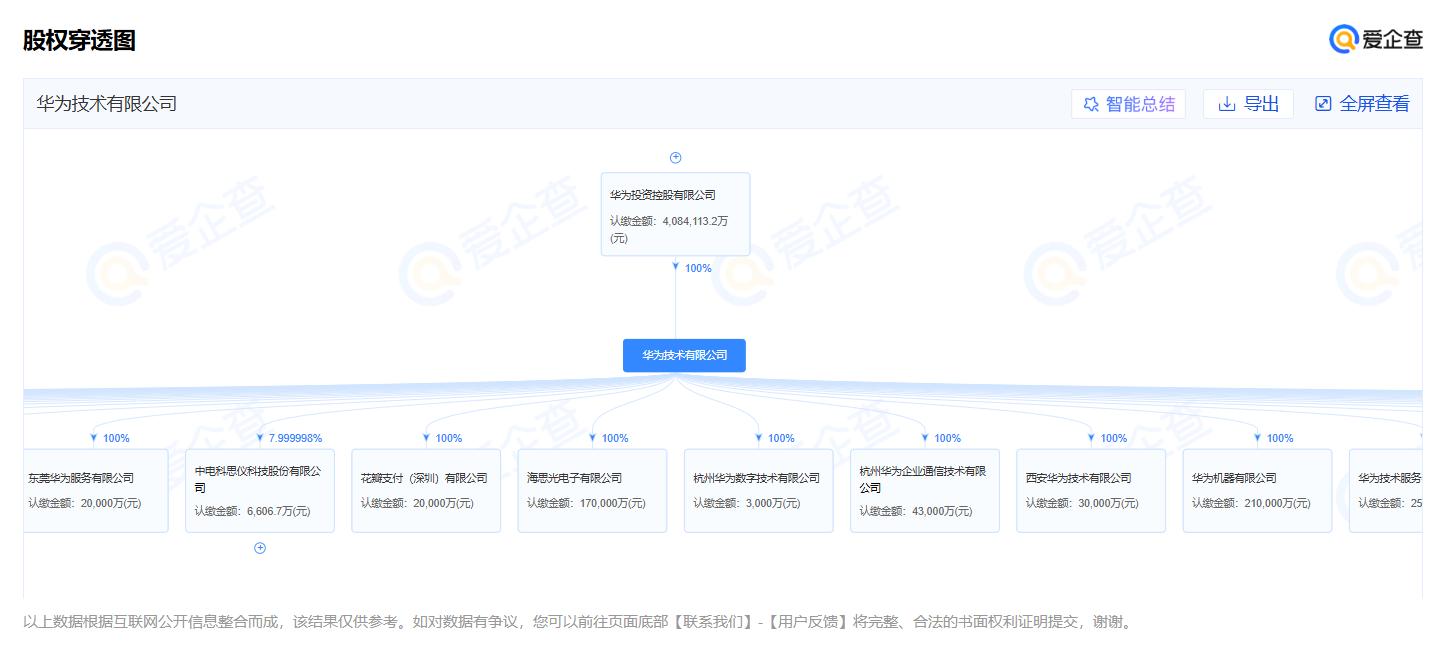The width and height of the screenshot is (1449, 656).
Task: Open the 华为机器有限公司 card
Action: (x=1257, y=490)
